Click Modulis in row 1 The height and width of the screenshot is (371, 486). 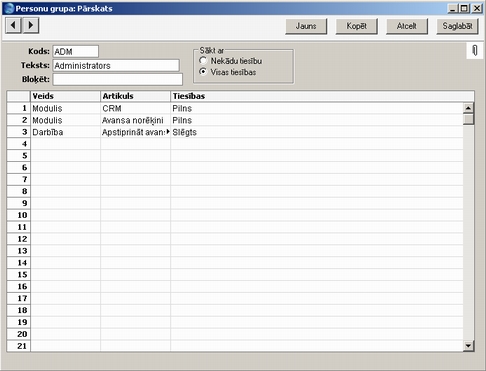[x=65, y=108]
